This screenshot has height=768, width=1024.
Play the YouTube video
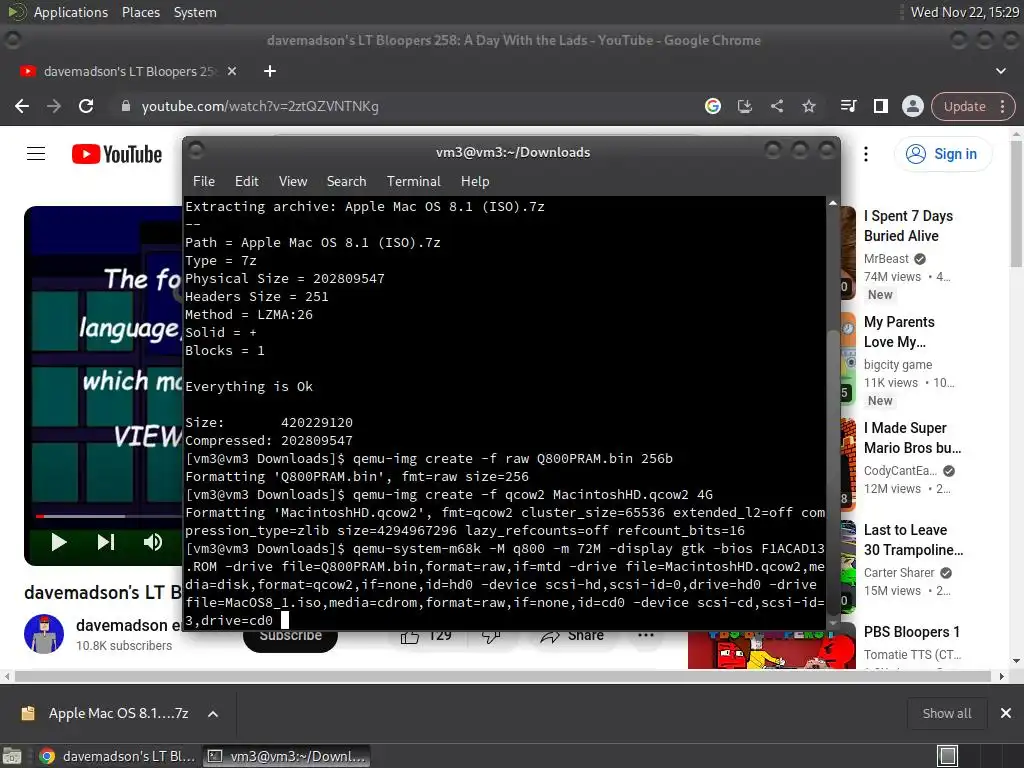[59, 542]
